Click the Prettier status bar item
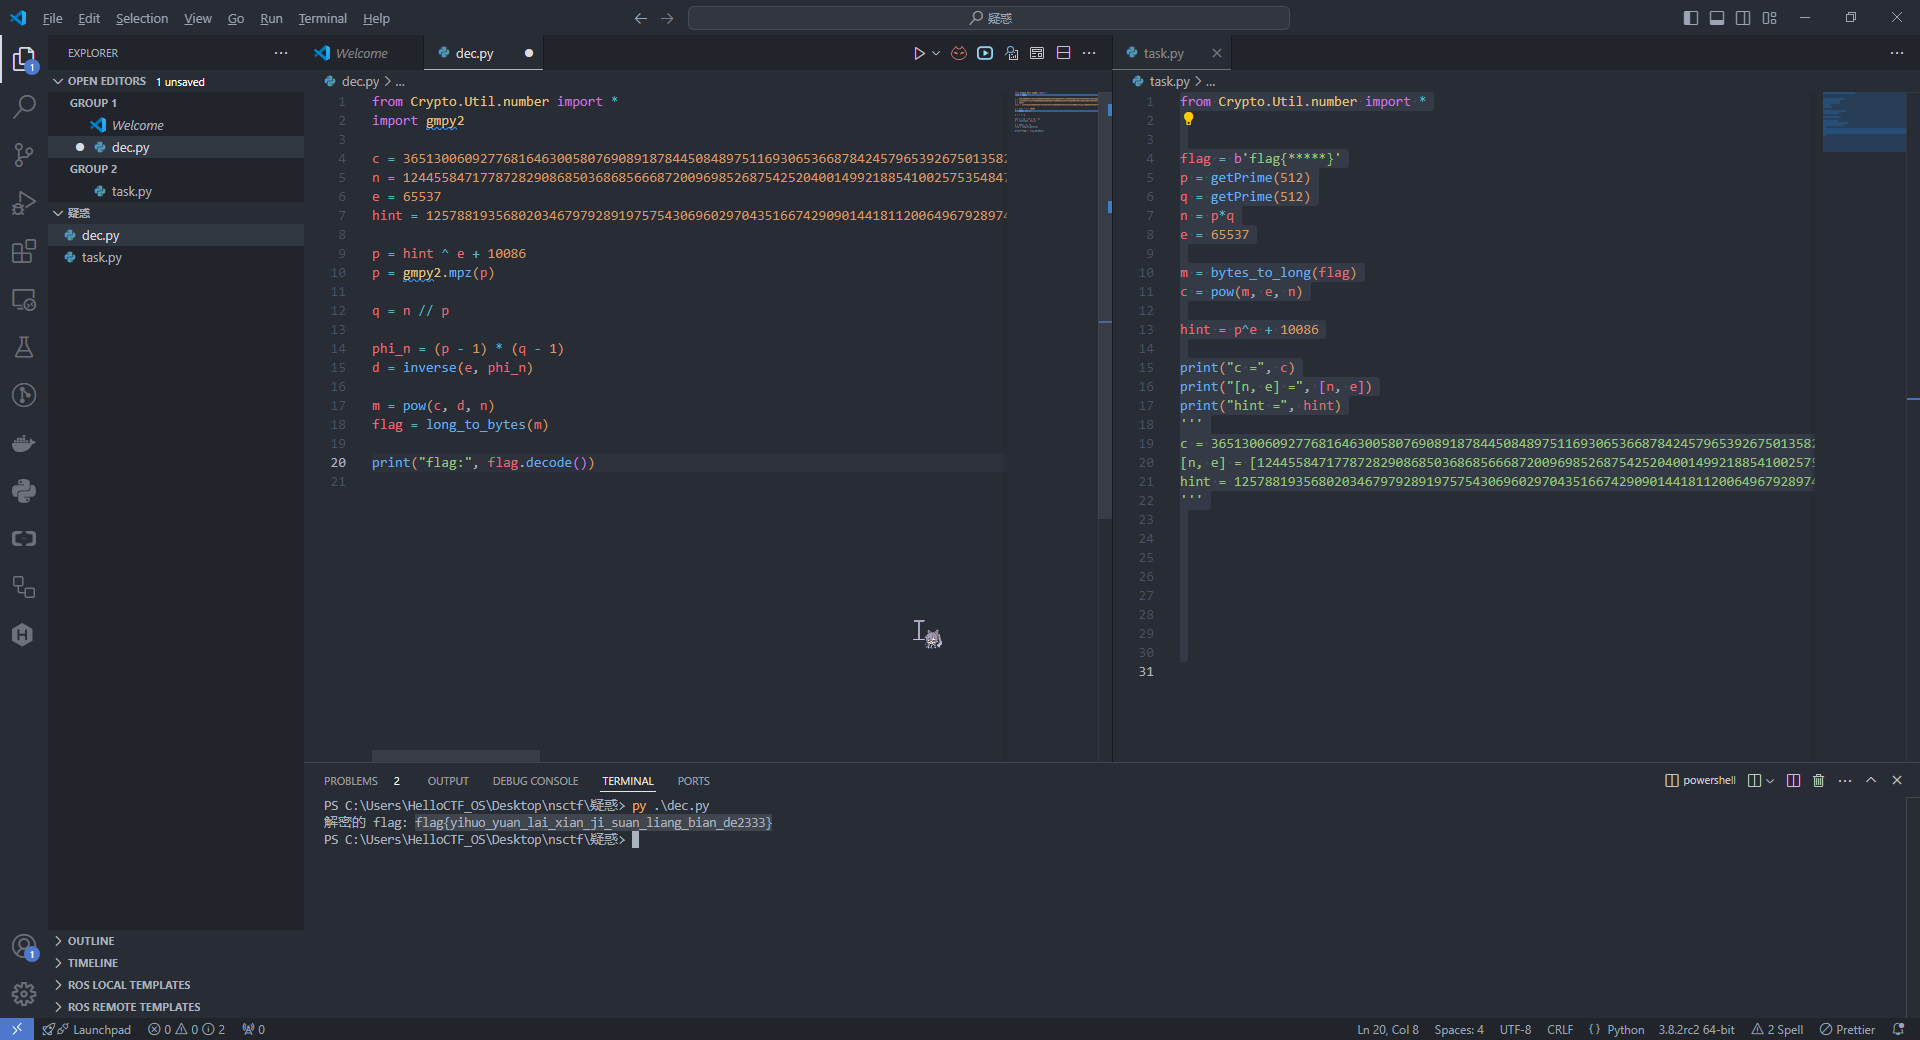This screenshot has width=1920, height=1040. click(x=1847, y=1029)
